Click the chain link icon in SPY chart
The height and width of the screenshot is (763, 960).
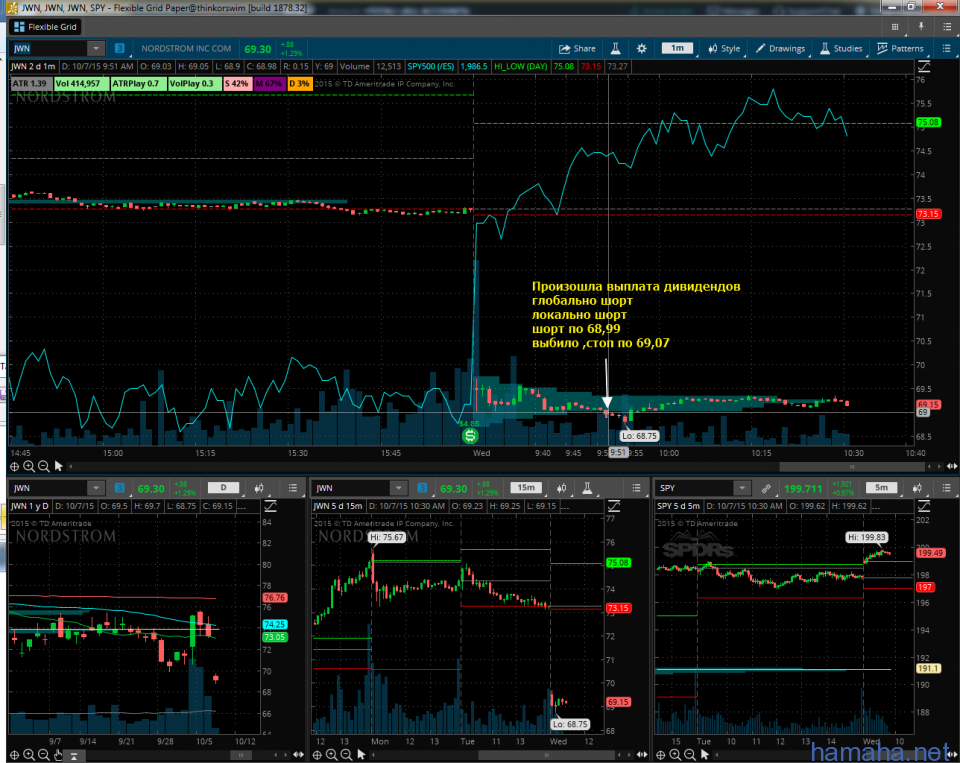pos(765,488)
